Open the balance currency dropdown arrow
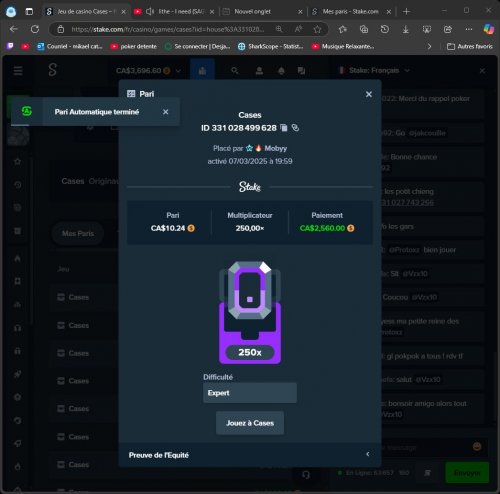The image size is (500, 494). [178, 71]
